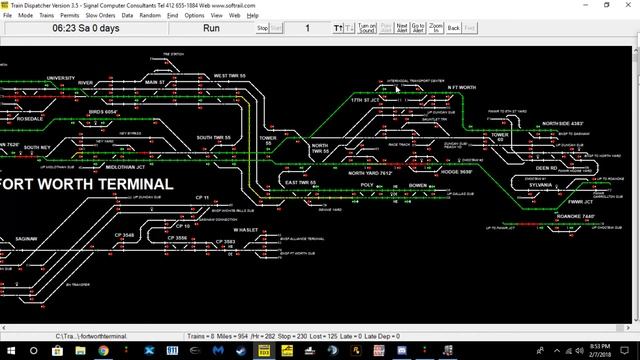Click the Go to Alert button
Viewport: 640px width, 360px height.
click(418, 28)
